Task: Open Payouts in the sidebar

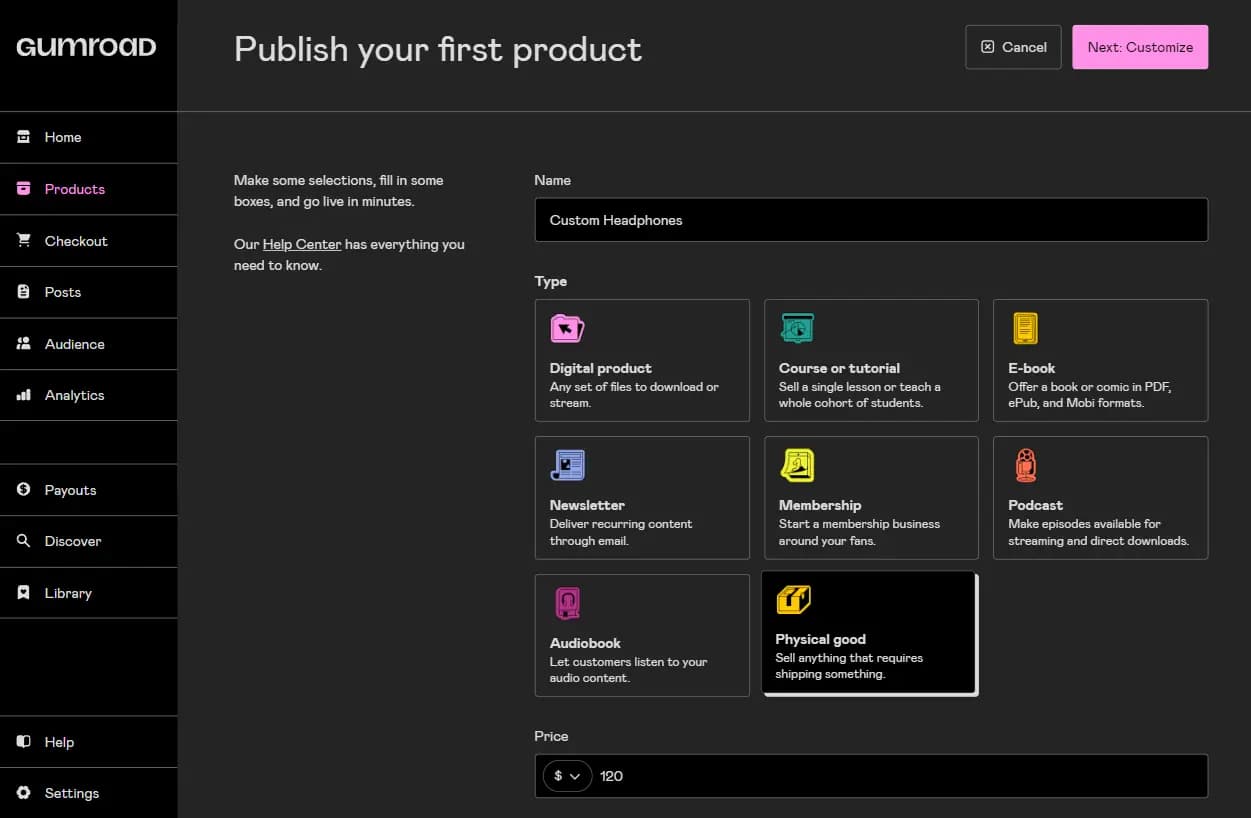Action: 89,490
